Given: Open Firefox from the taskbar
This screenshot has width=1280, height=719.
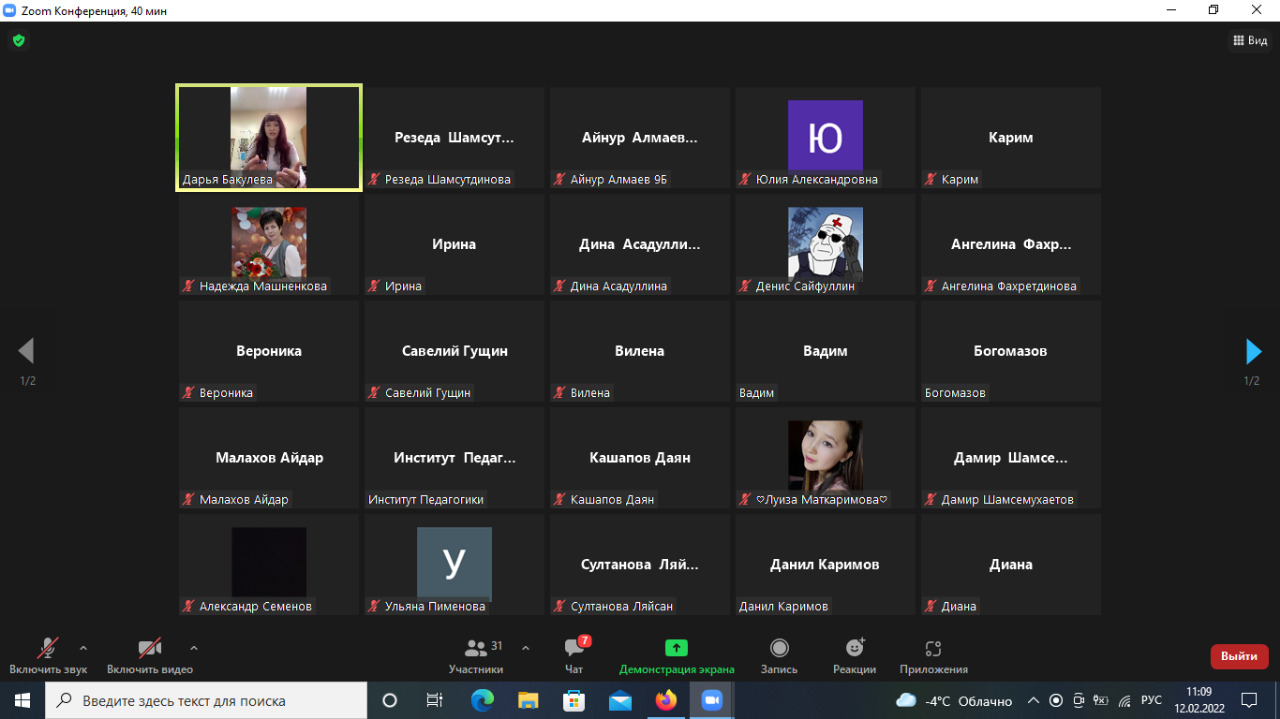Looking at the screenshot, I should tap(666, 700).
